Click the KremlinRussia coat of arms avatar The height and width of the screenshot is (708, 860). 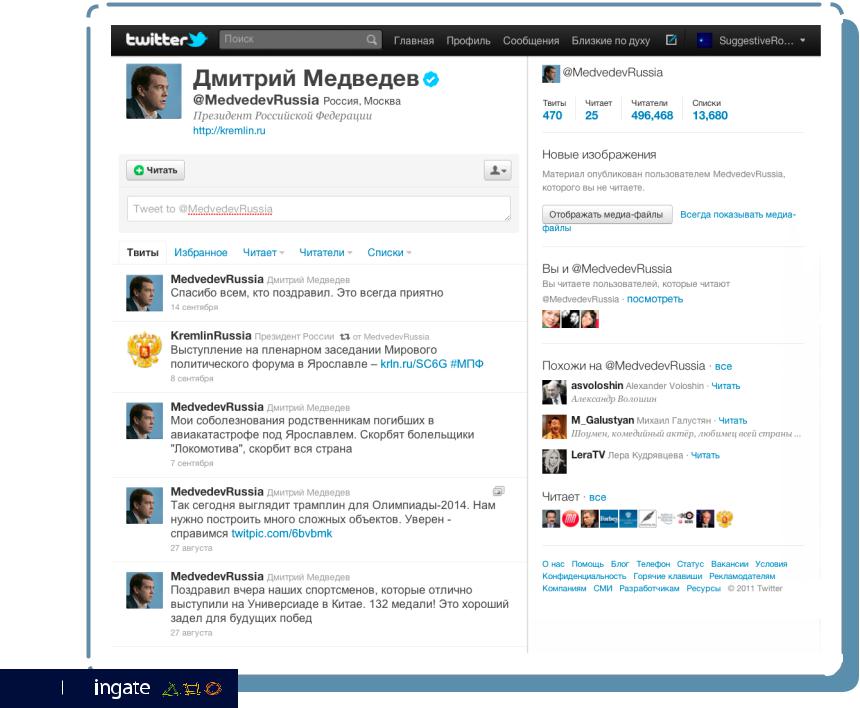pos(144,349)
